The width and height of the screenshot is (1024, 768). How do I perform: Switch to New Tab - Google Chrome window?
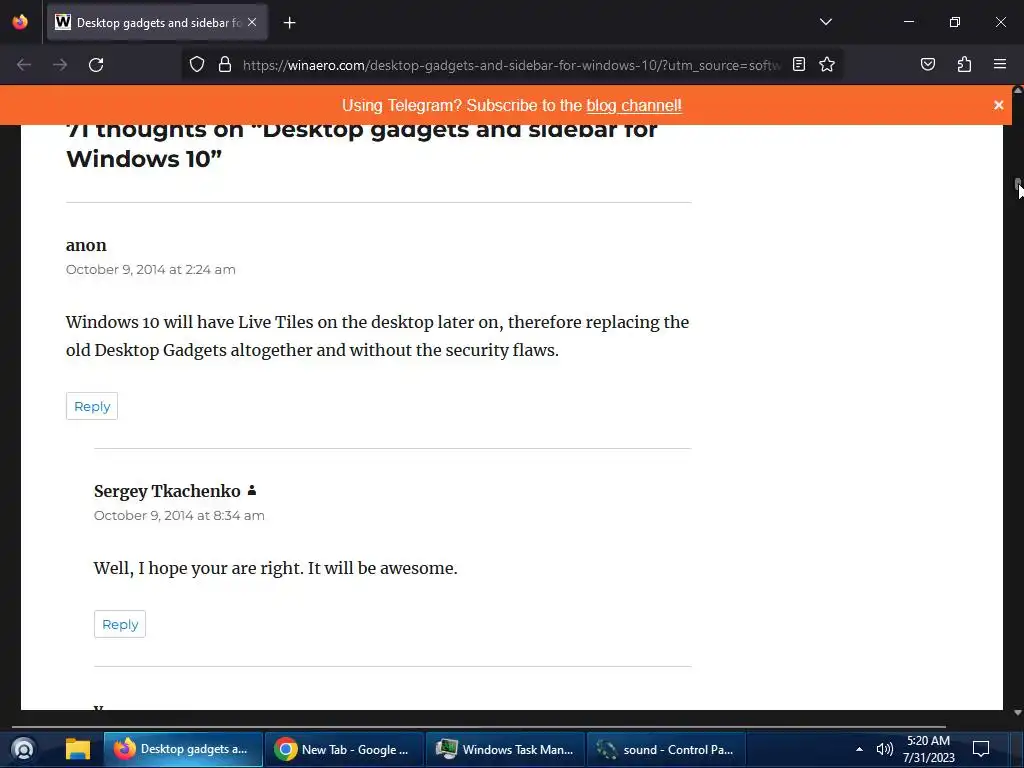pyautogui.click(x=344, y=749)
